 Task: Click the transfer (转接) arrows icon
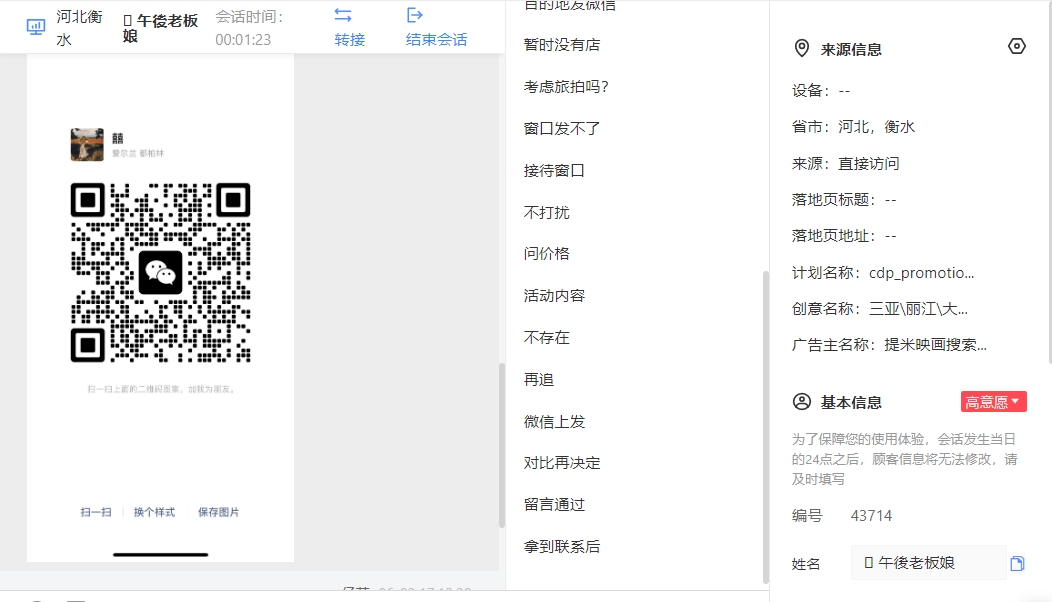pos(343,15)
